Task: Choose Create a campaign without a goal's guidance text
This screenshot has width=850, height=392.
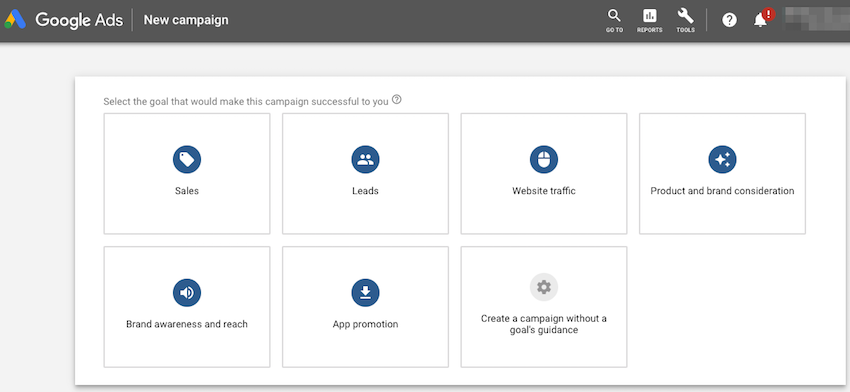Action: 544,324
